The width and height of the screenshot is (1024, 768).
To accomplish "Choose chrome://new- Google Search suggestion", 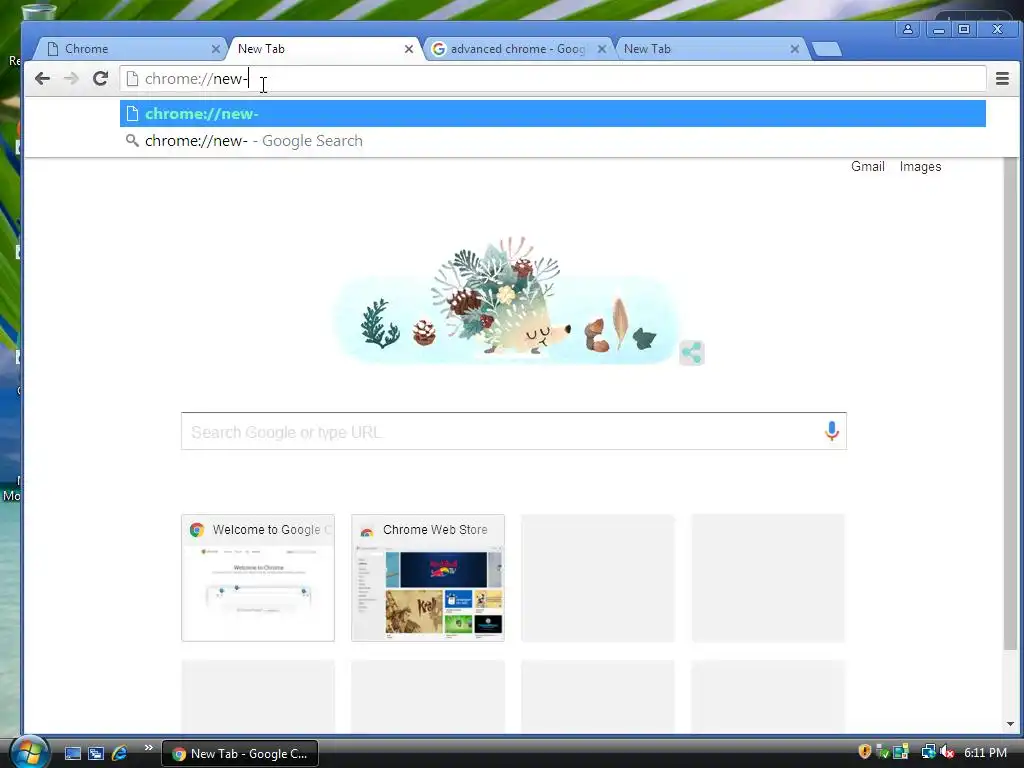I will point(552,141).
